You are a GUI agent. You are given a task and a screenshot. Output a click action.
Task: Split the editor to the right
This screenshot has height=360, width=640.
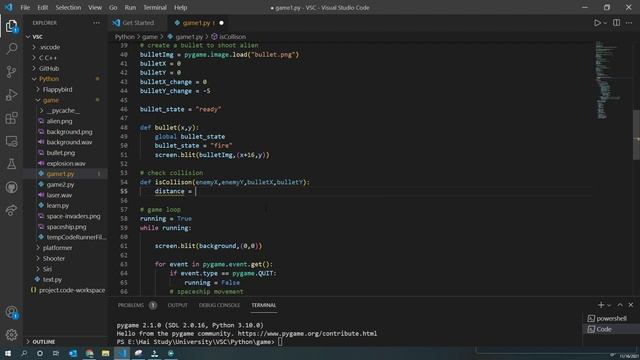(x=616, y=23)
